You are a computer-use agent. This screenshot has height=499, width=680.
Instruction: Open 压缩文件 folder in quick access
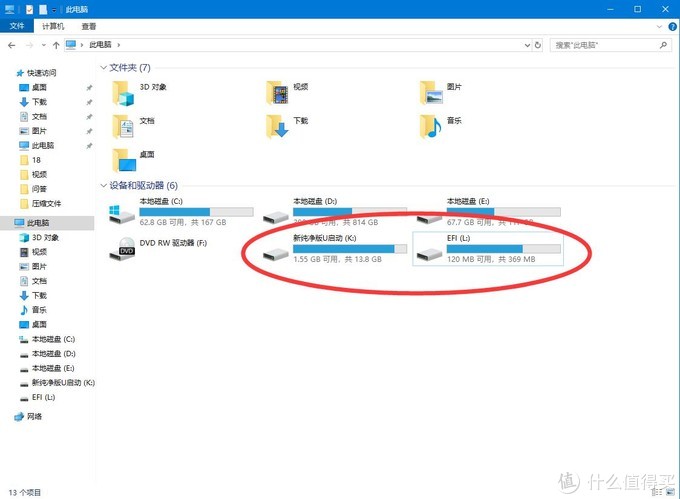pyautogui.click(x=41, y=203)
